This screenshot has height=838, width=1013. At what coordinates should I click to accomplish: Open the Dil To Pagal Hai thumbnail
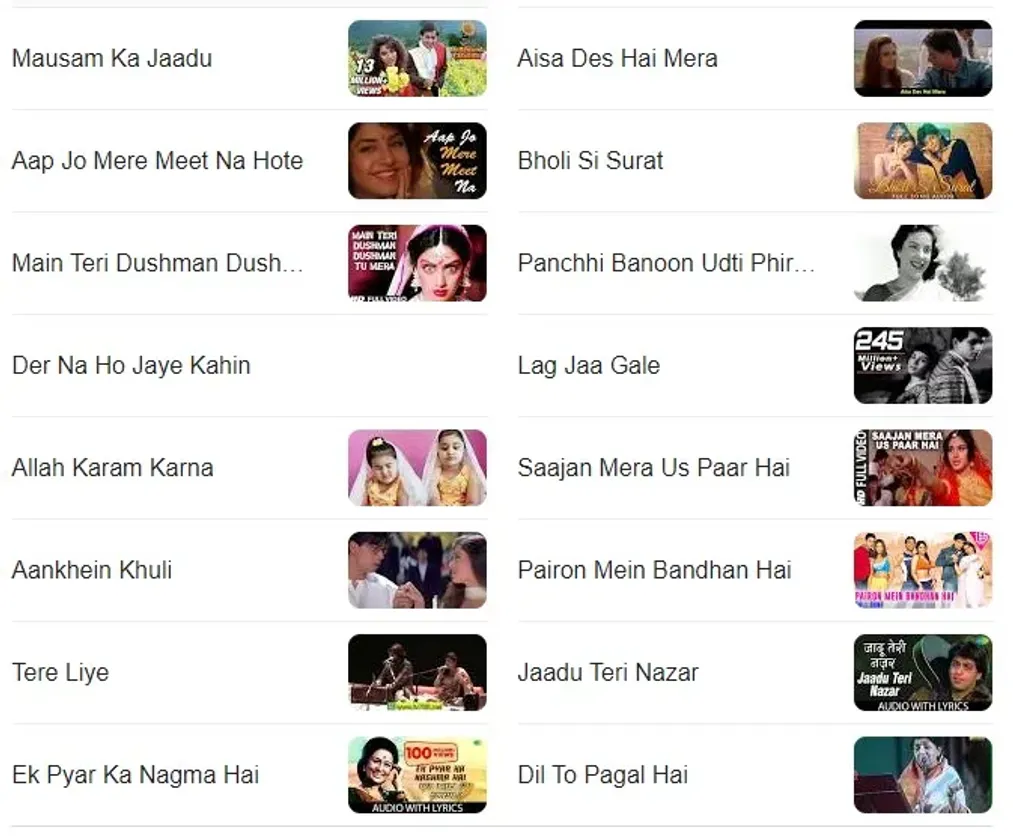pyautogui.click(x=923, y=775)
